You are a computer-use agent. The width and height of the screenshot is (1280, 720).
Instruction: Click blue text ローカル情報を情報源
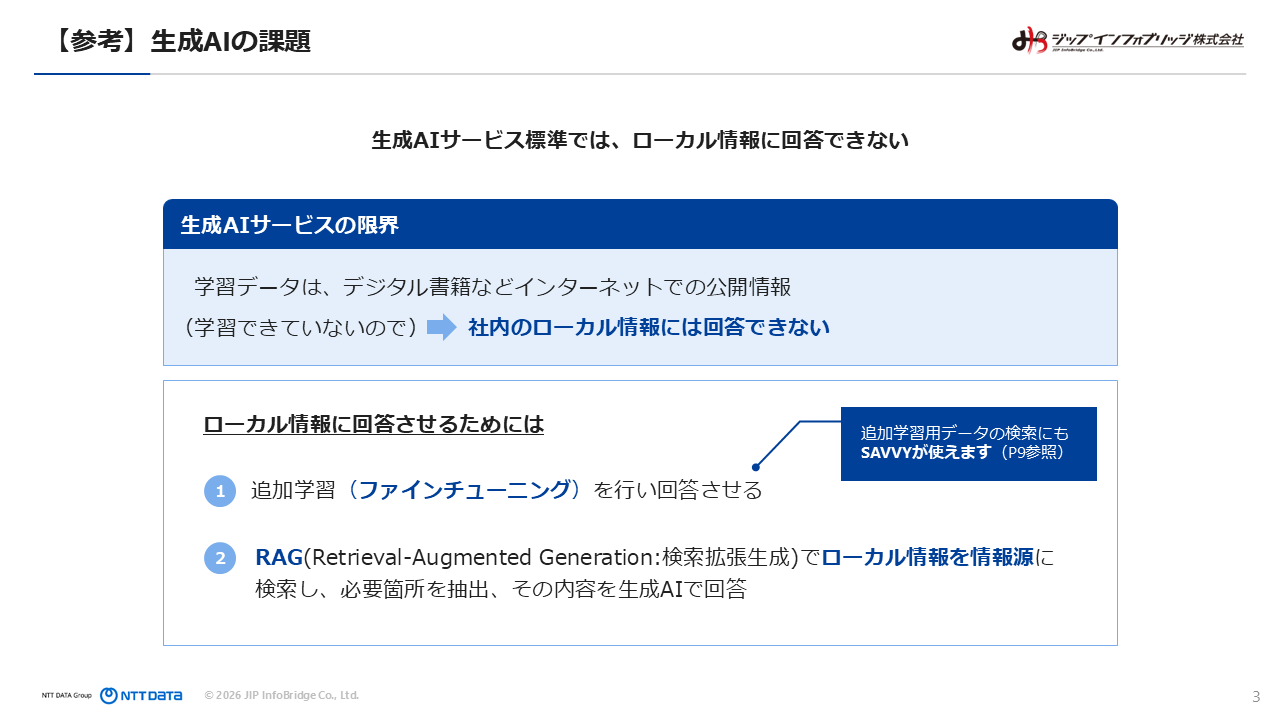coord(928,557)
